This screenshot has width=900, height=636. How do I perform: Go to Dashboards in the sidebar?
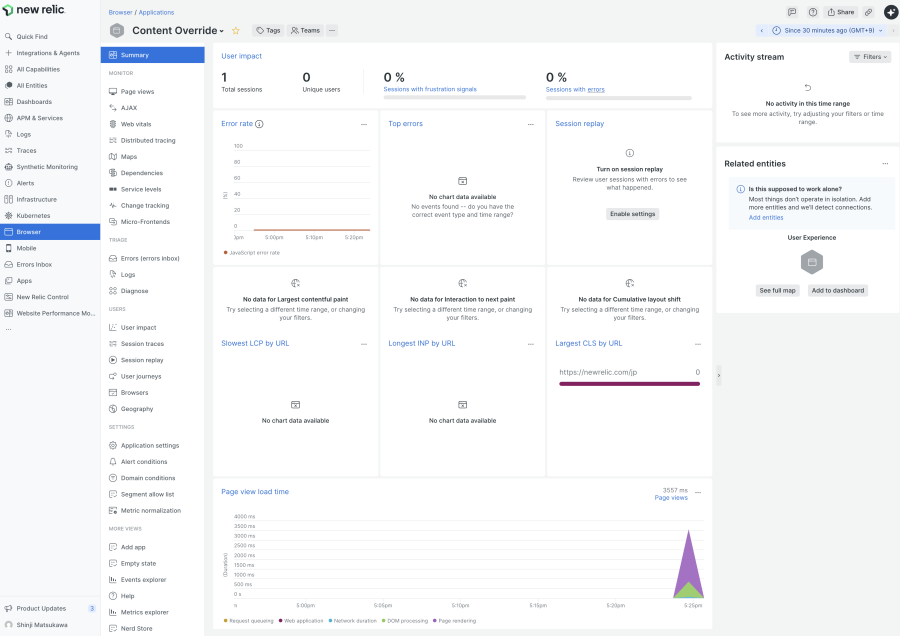tap(34, 102)
